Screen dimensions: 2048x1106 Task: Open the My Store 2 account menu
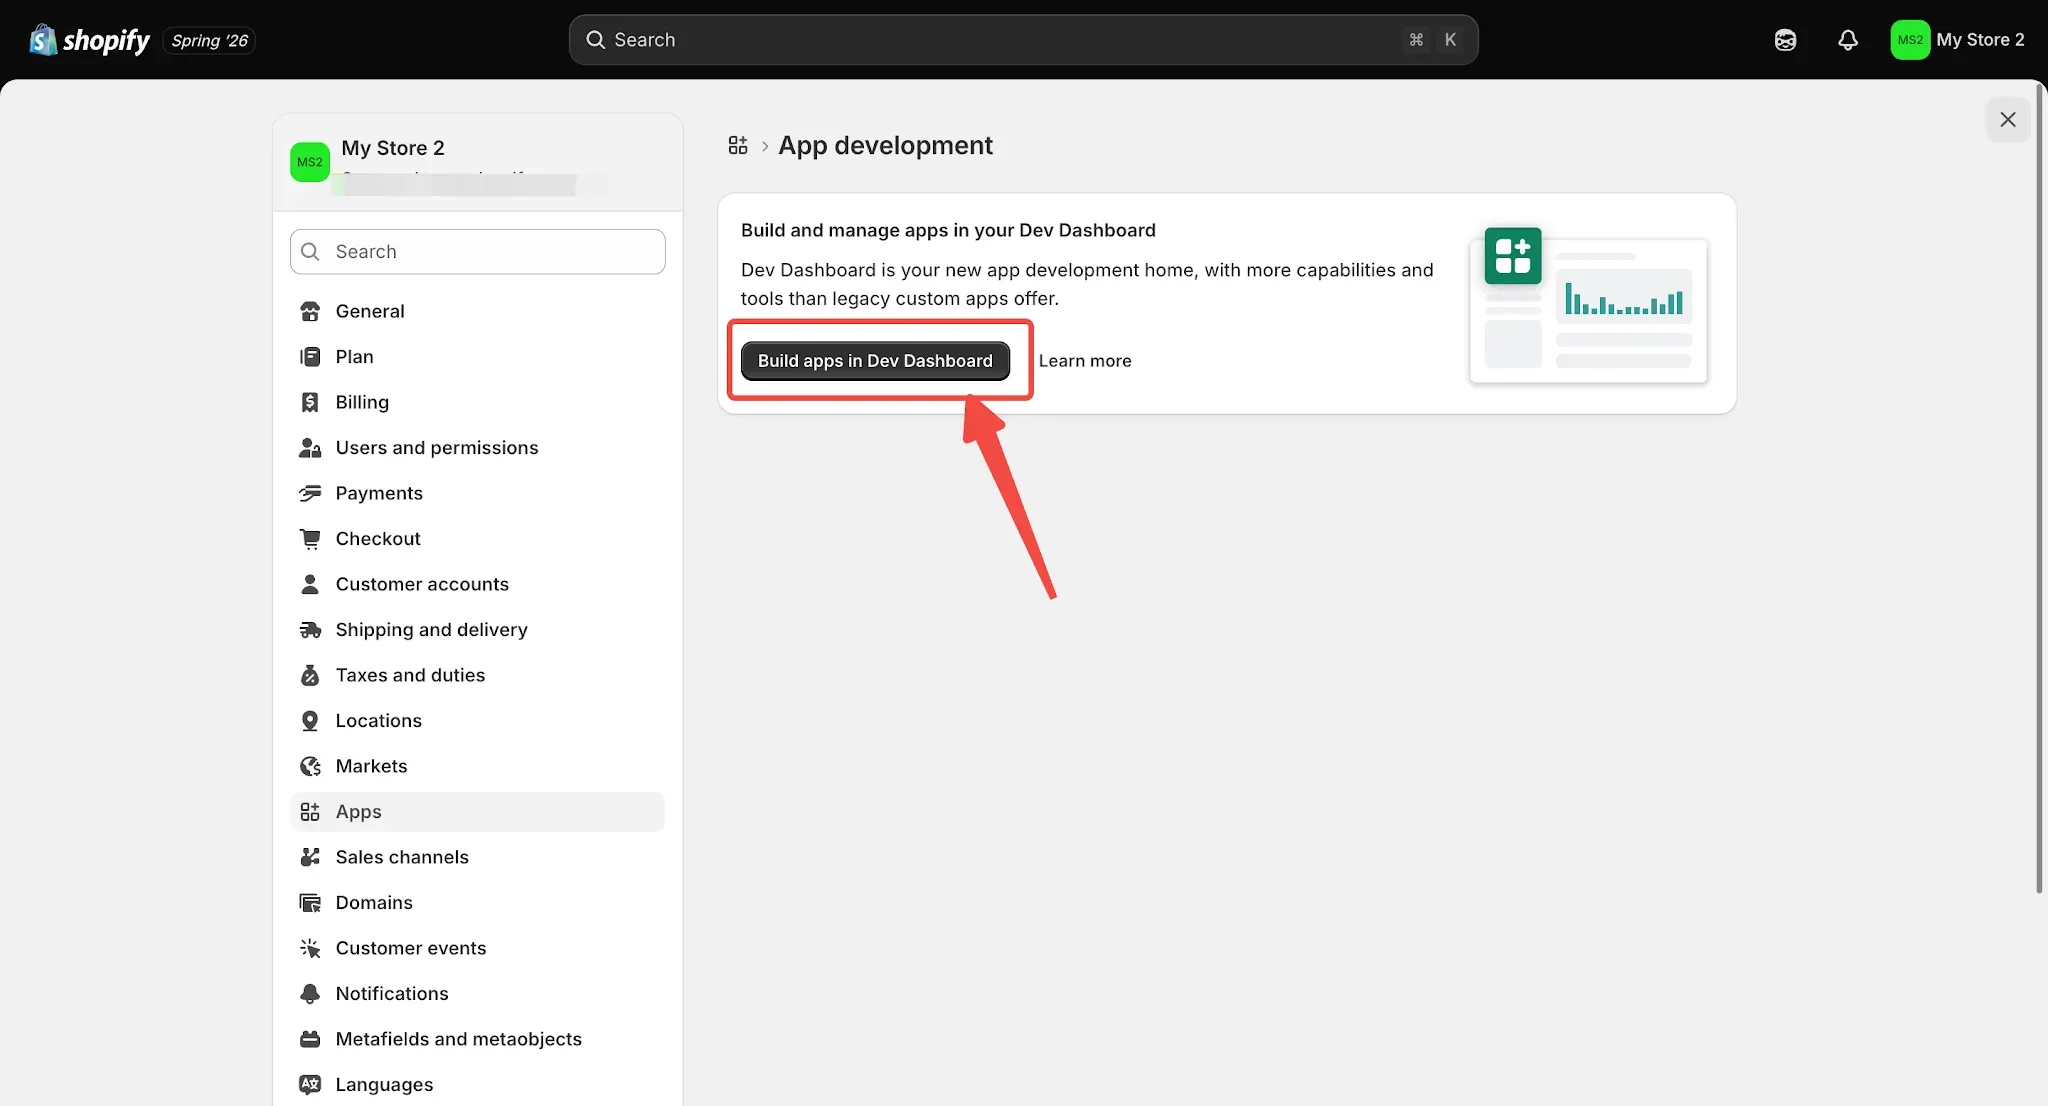coord(1957,40)
